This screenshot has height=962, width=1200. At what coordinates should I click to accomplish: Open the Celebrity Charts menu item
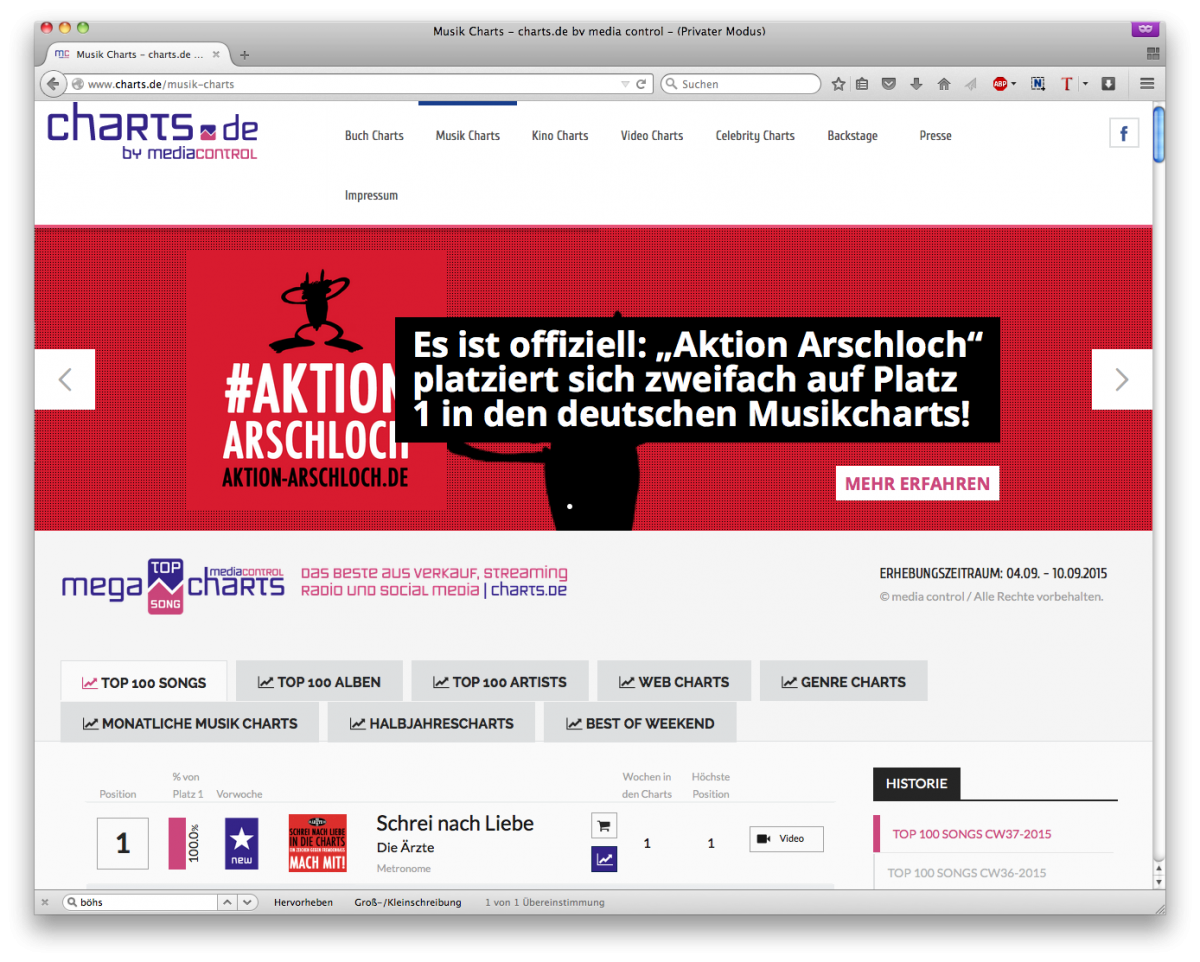coord(755,136)
